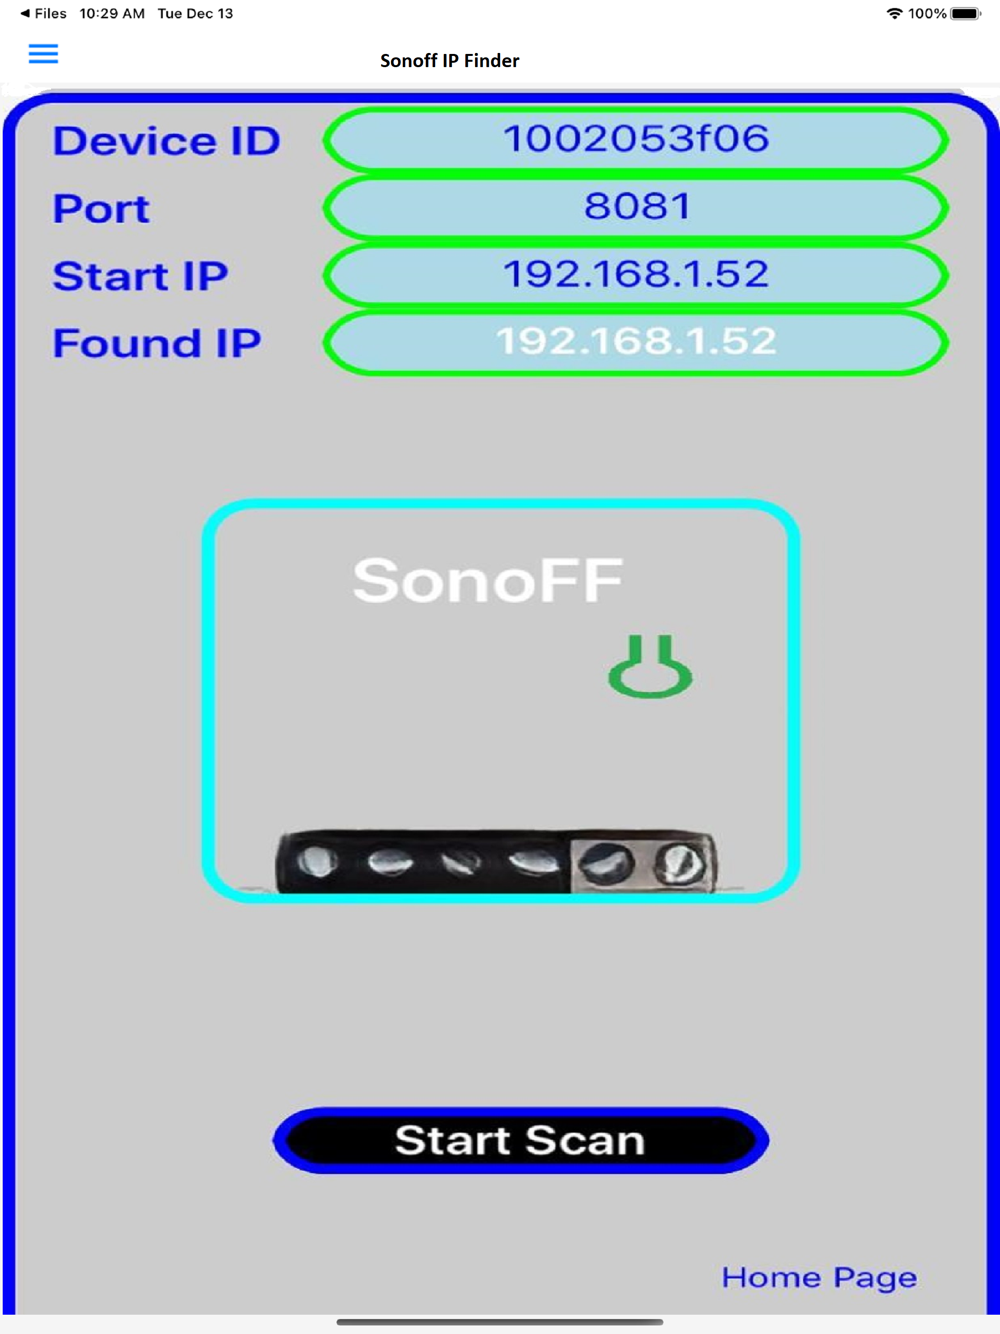Tap the battery indicator icon
The height and width of the screenshot is (1334, 1000).
pos(966,13)
